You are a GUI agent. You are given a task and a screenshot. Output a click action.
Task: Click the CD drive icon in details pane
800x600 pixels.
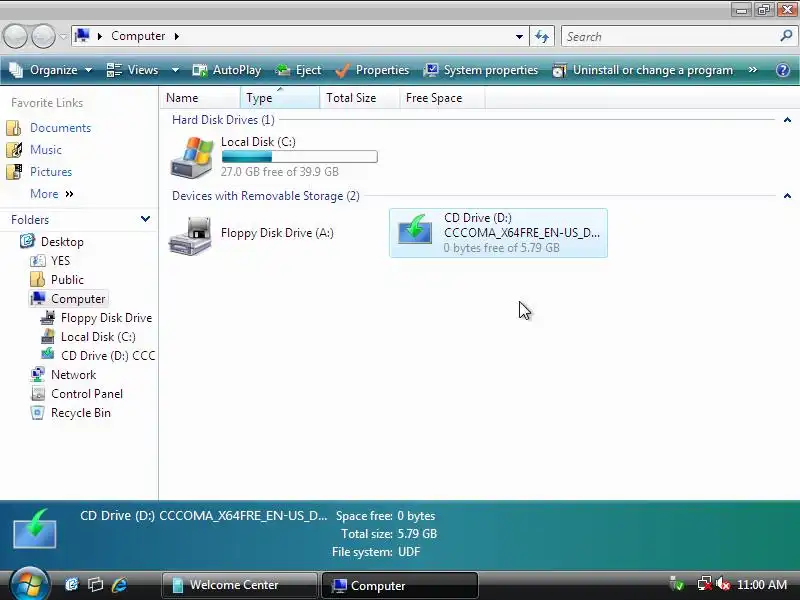(34, 529)
